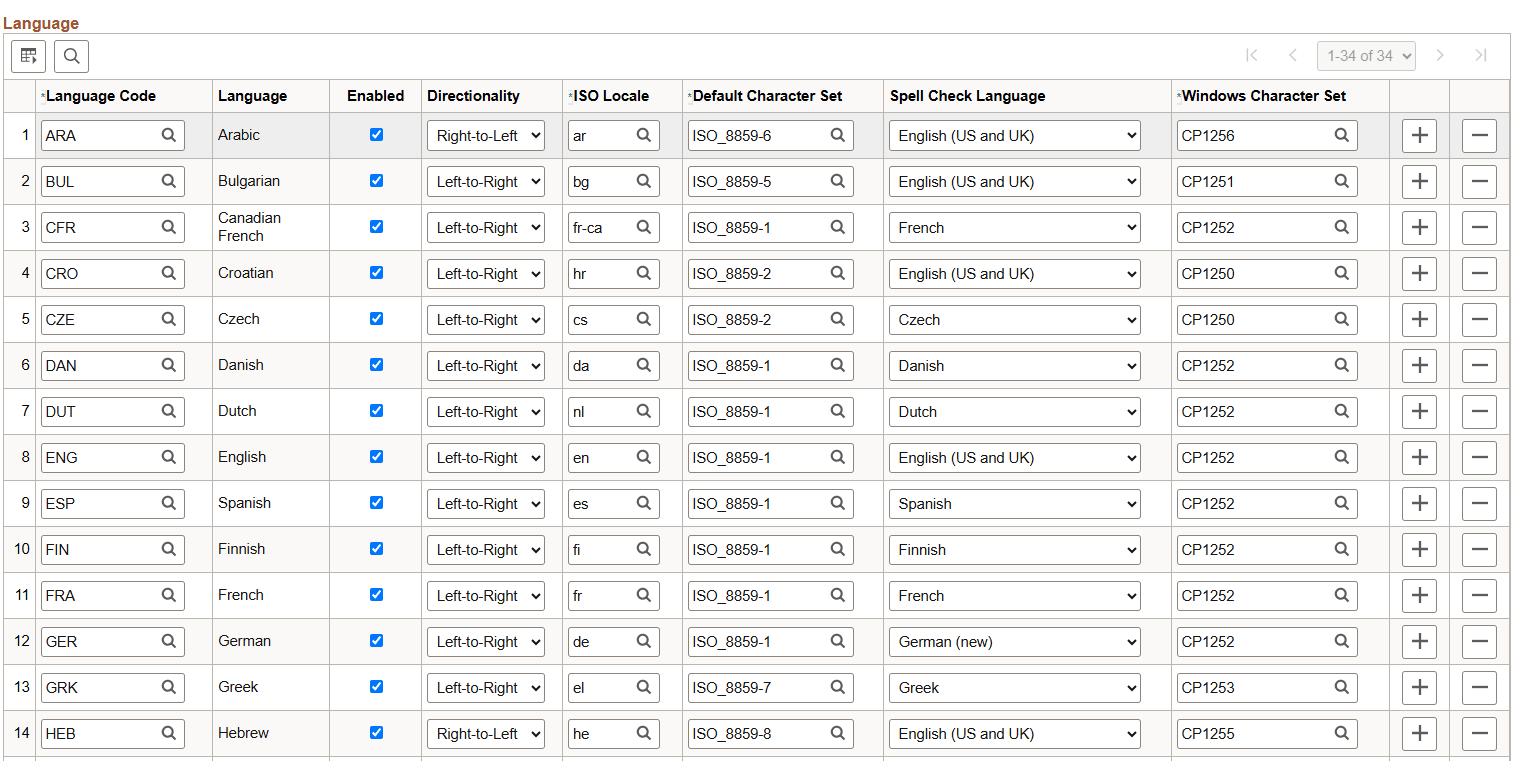The height and width of the screenshot is (761, 1516).
Task: Open the lookup for Language Code ARA
Action: [170, 135]
